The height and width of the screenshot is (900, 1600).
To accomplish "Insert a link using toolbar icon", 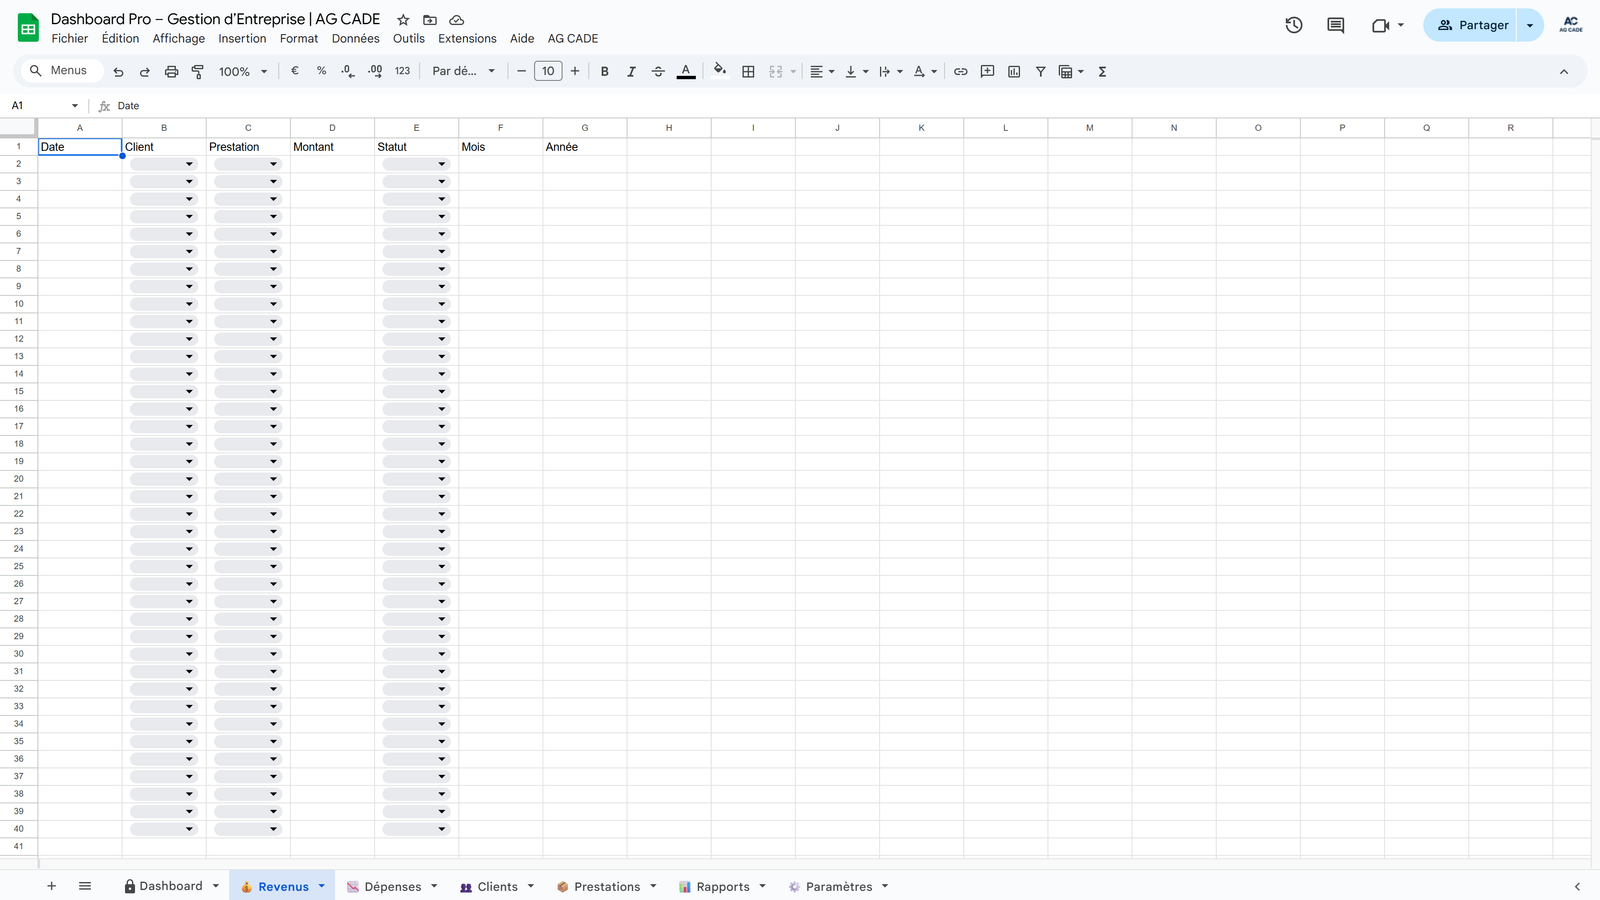I will [960, 72].
